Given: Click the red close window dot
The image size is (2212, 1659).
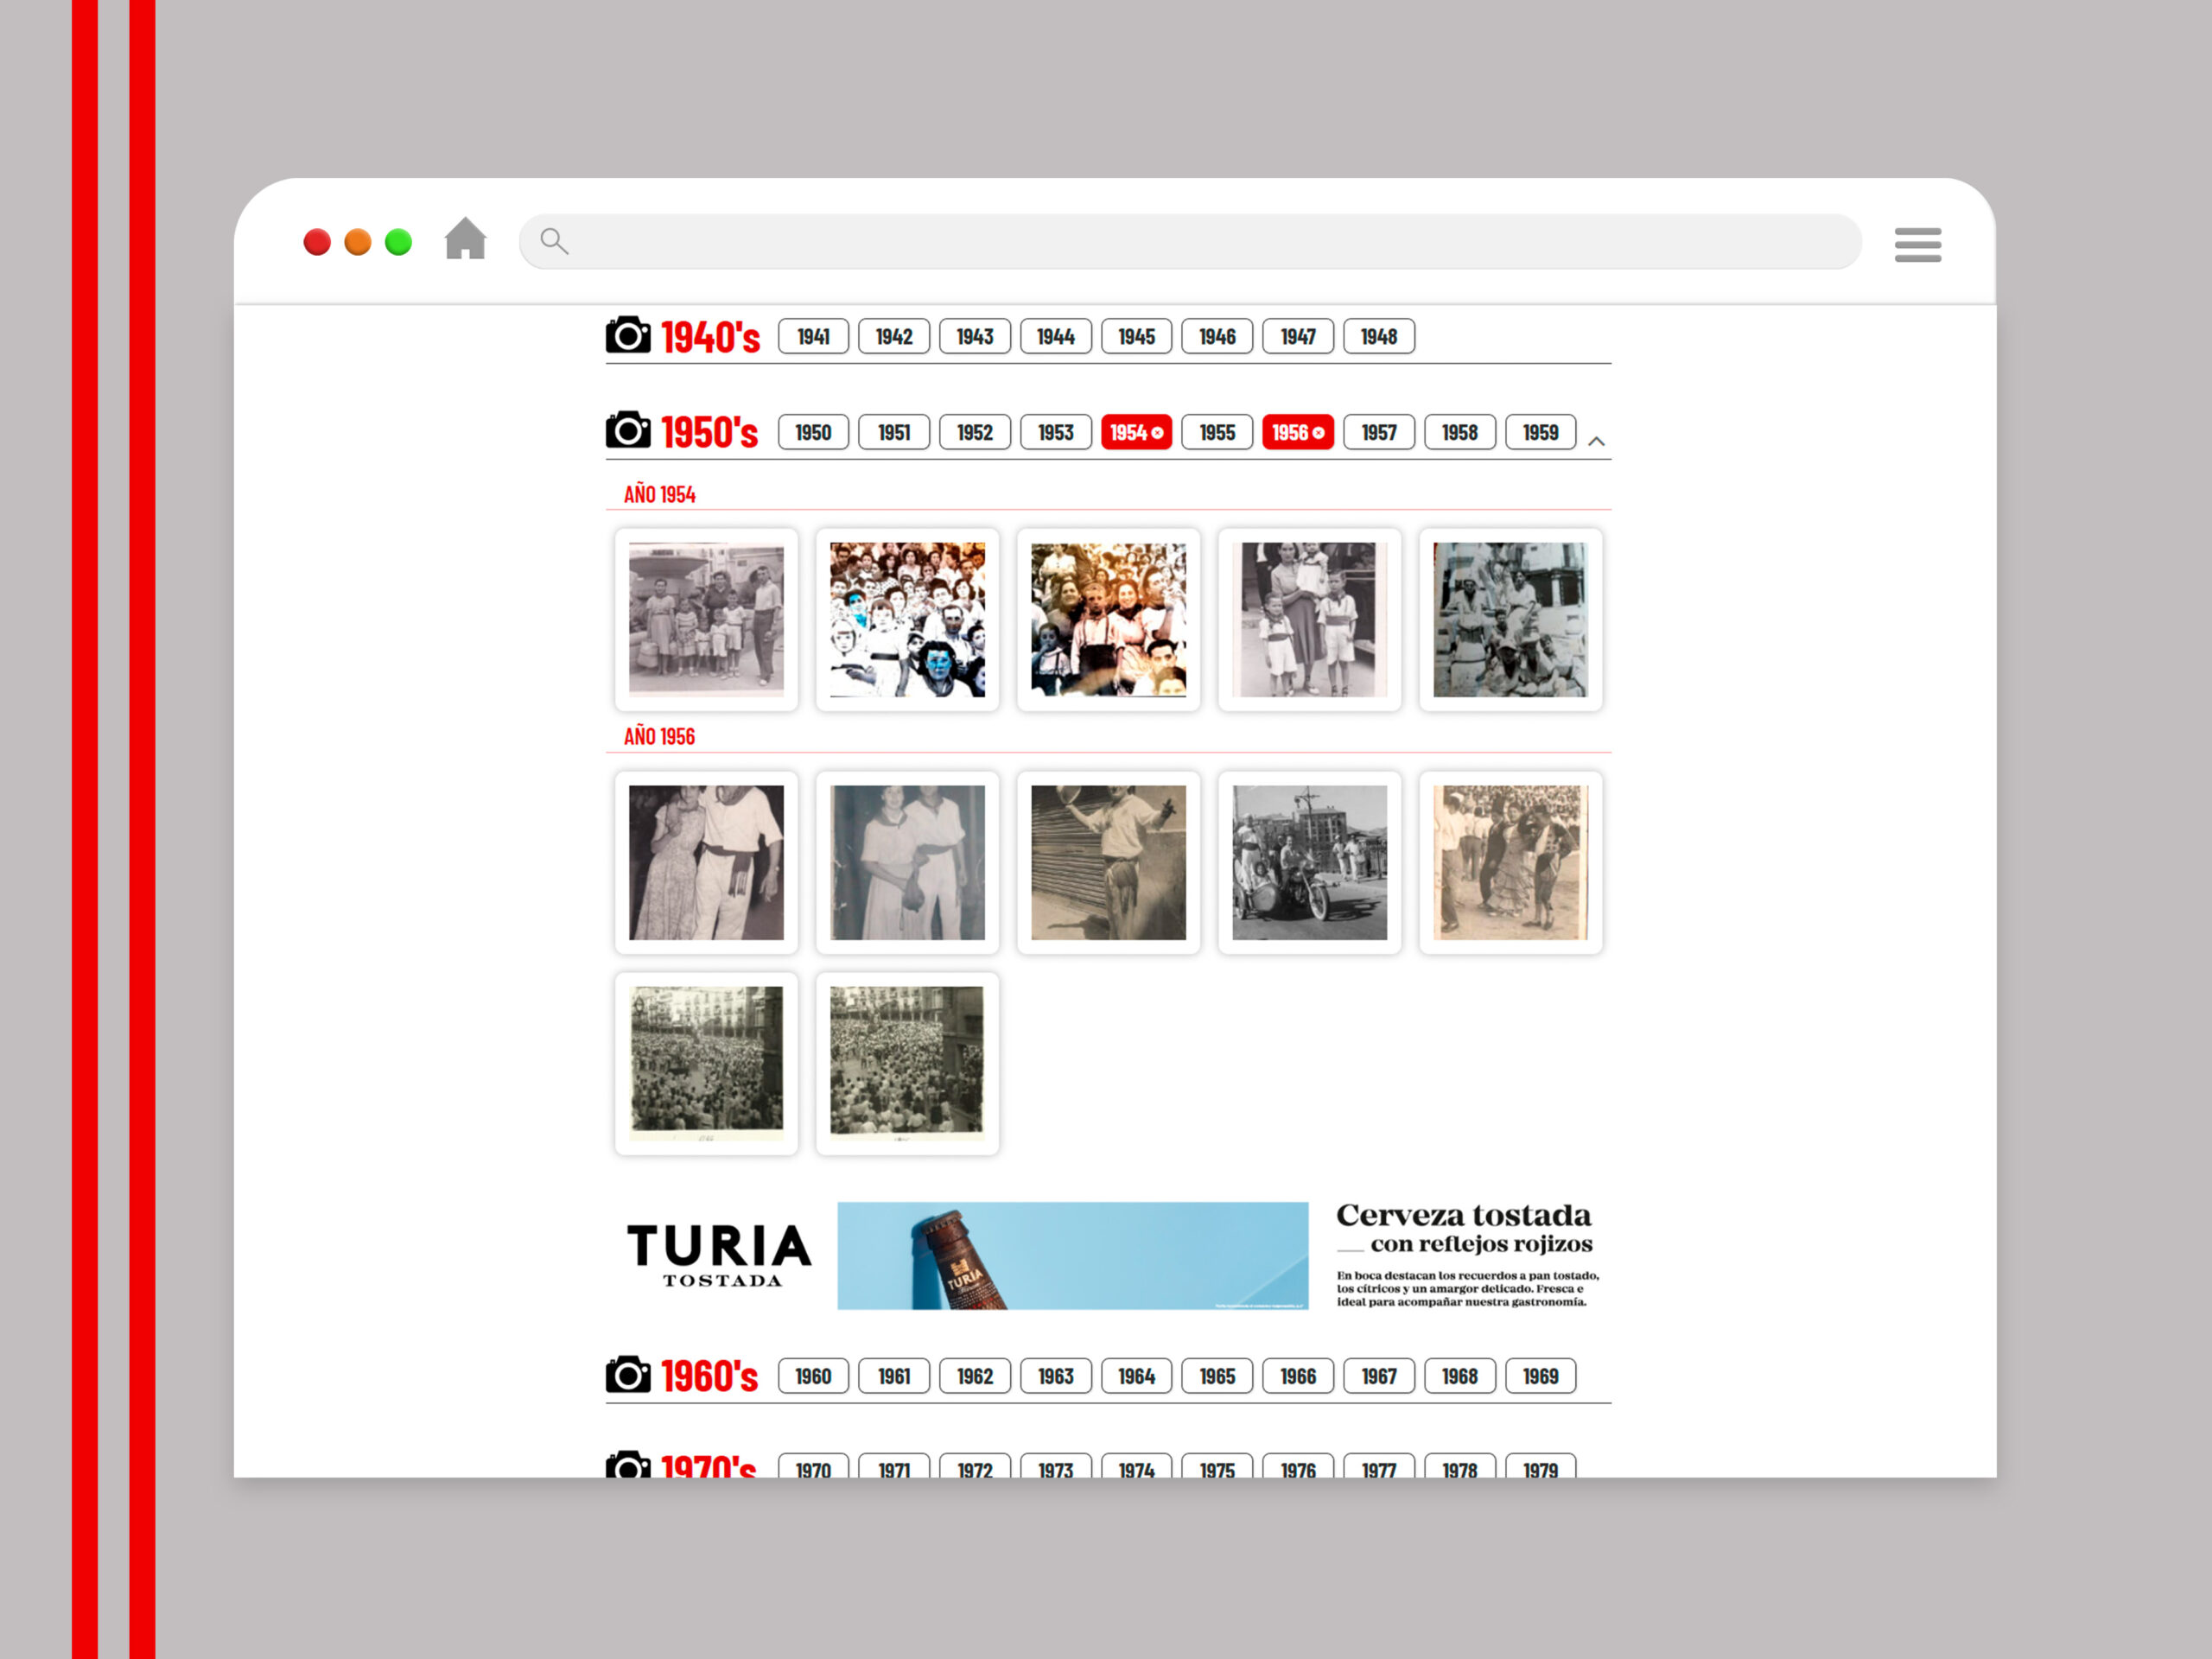Looking at the screenshot, I should coord(317,242).
